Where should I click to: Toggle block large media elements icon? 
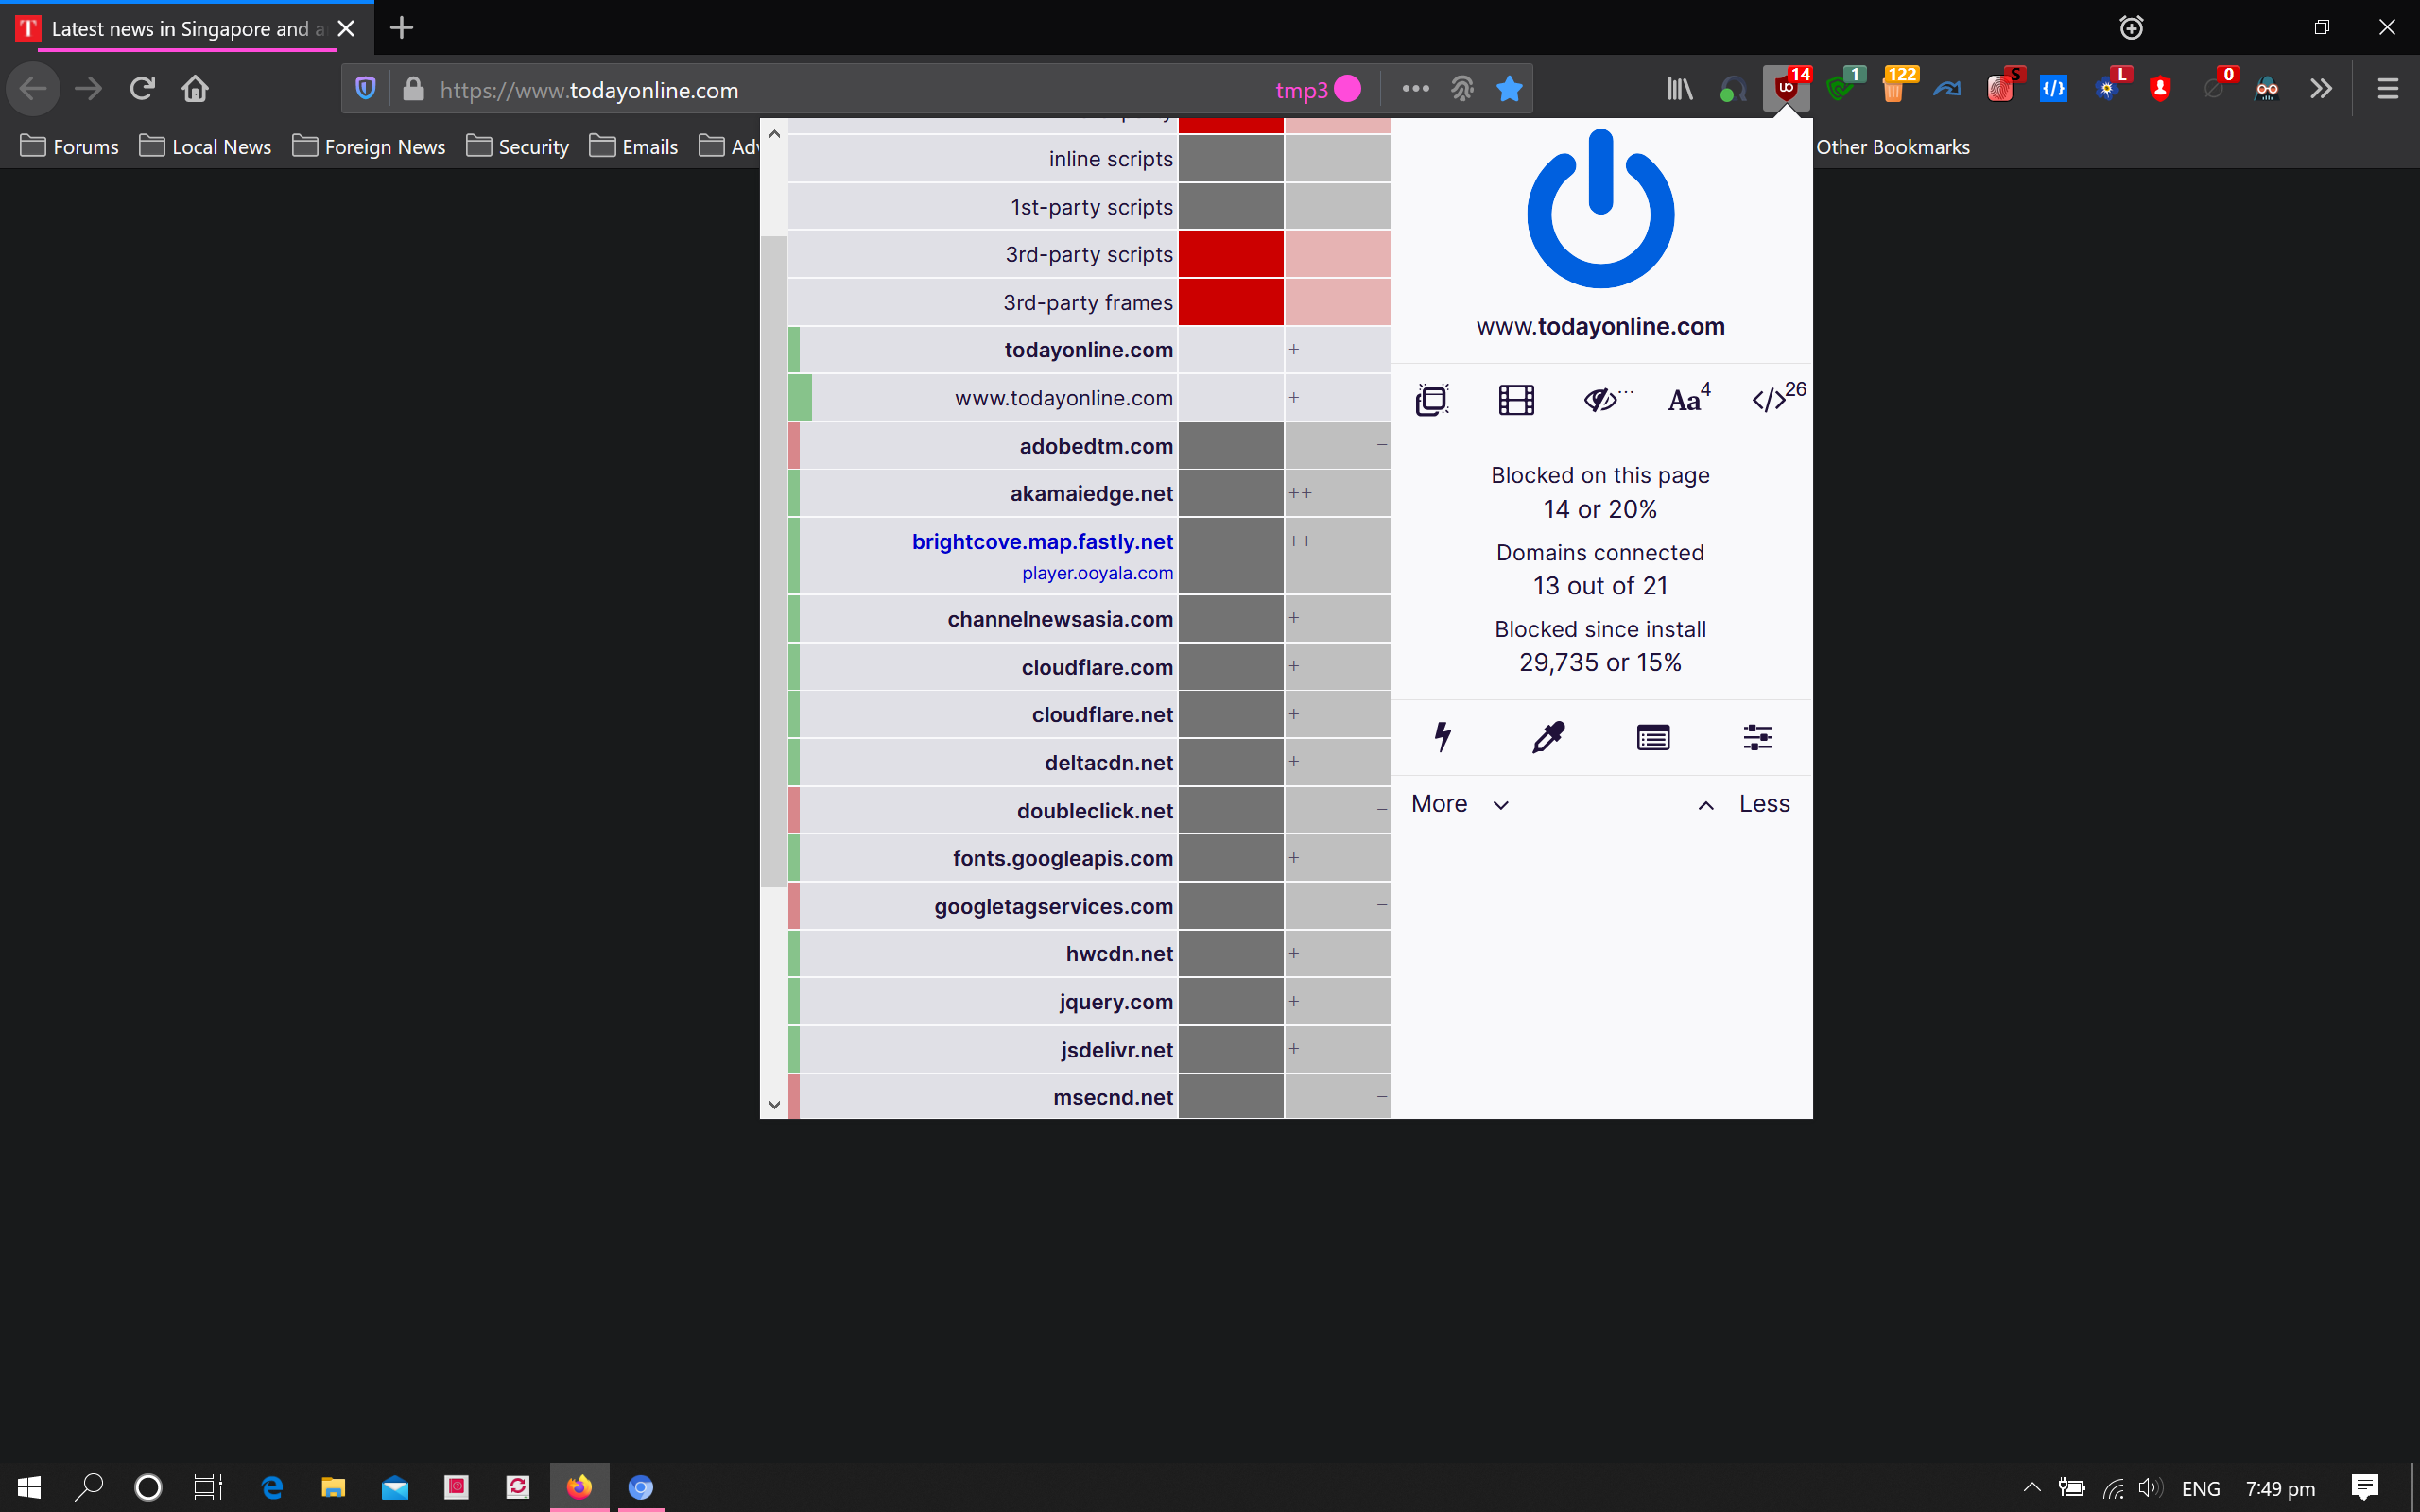pos(1516,400)
